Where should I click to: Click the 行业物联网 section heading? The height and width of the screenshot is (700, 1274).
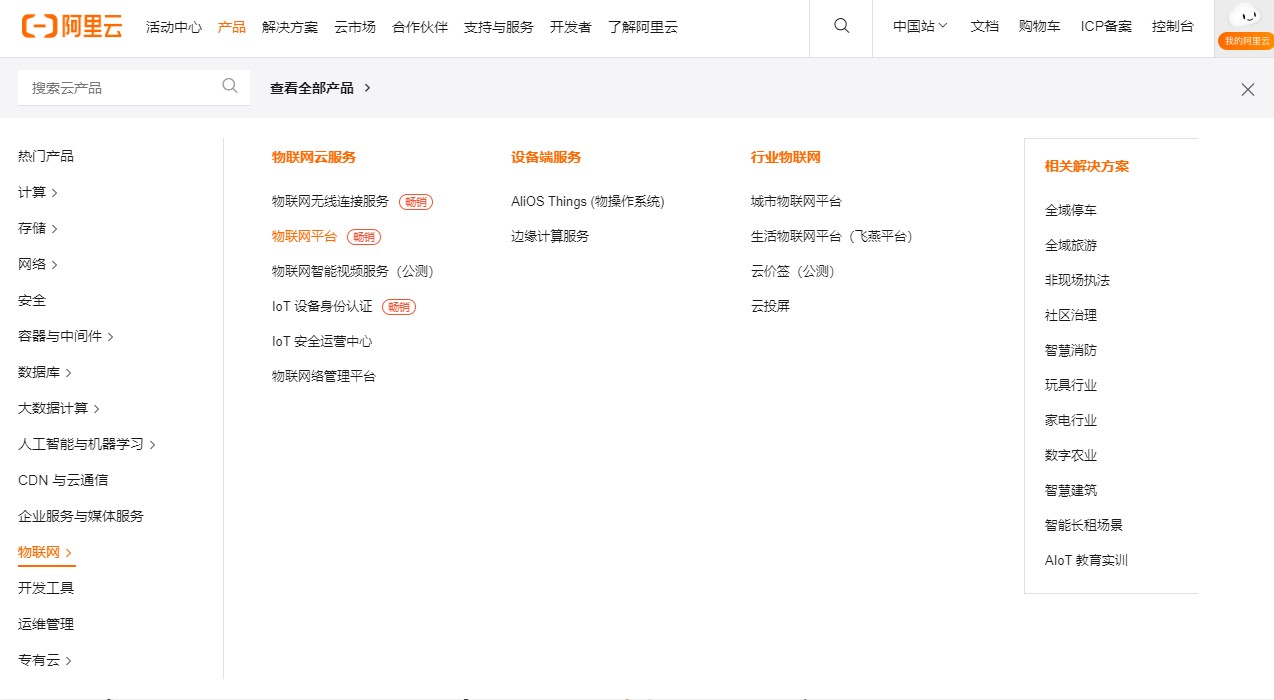tap(786, 157)
